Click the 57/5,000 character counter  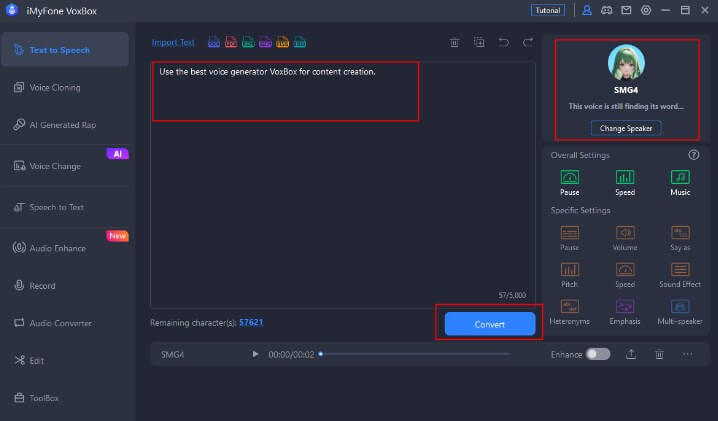click(x=512, y=295)
